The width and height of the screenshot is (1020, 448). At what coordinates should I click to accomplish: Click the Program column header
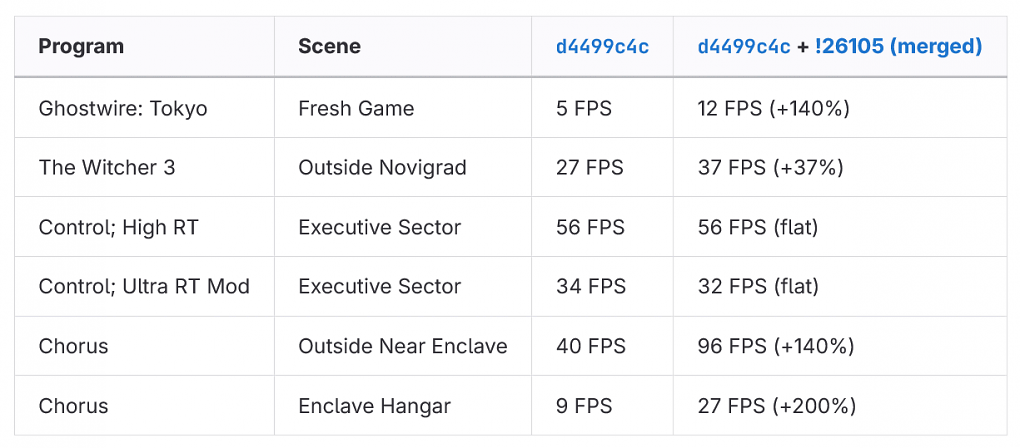click(81, 47)
